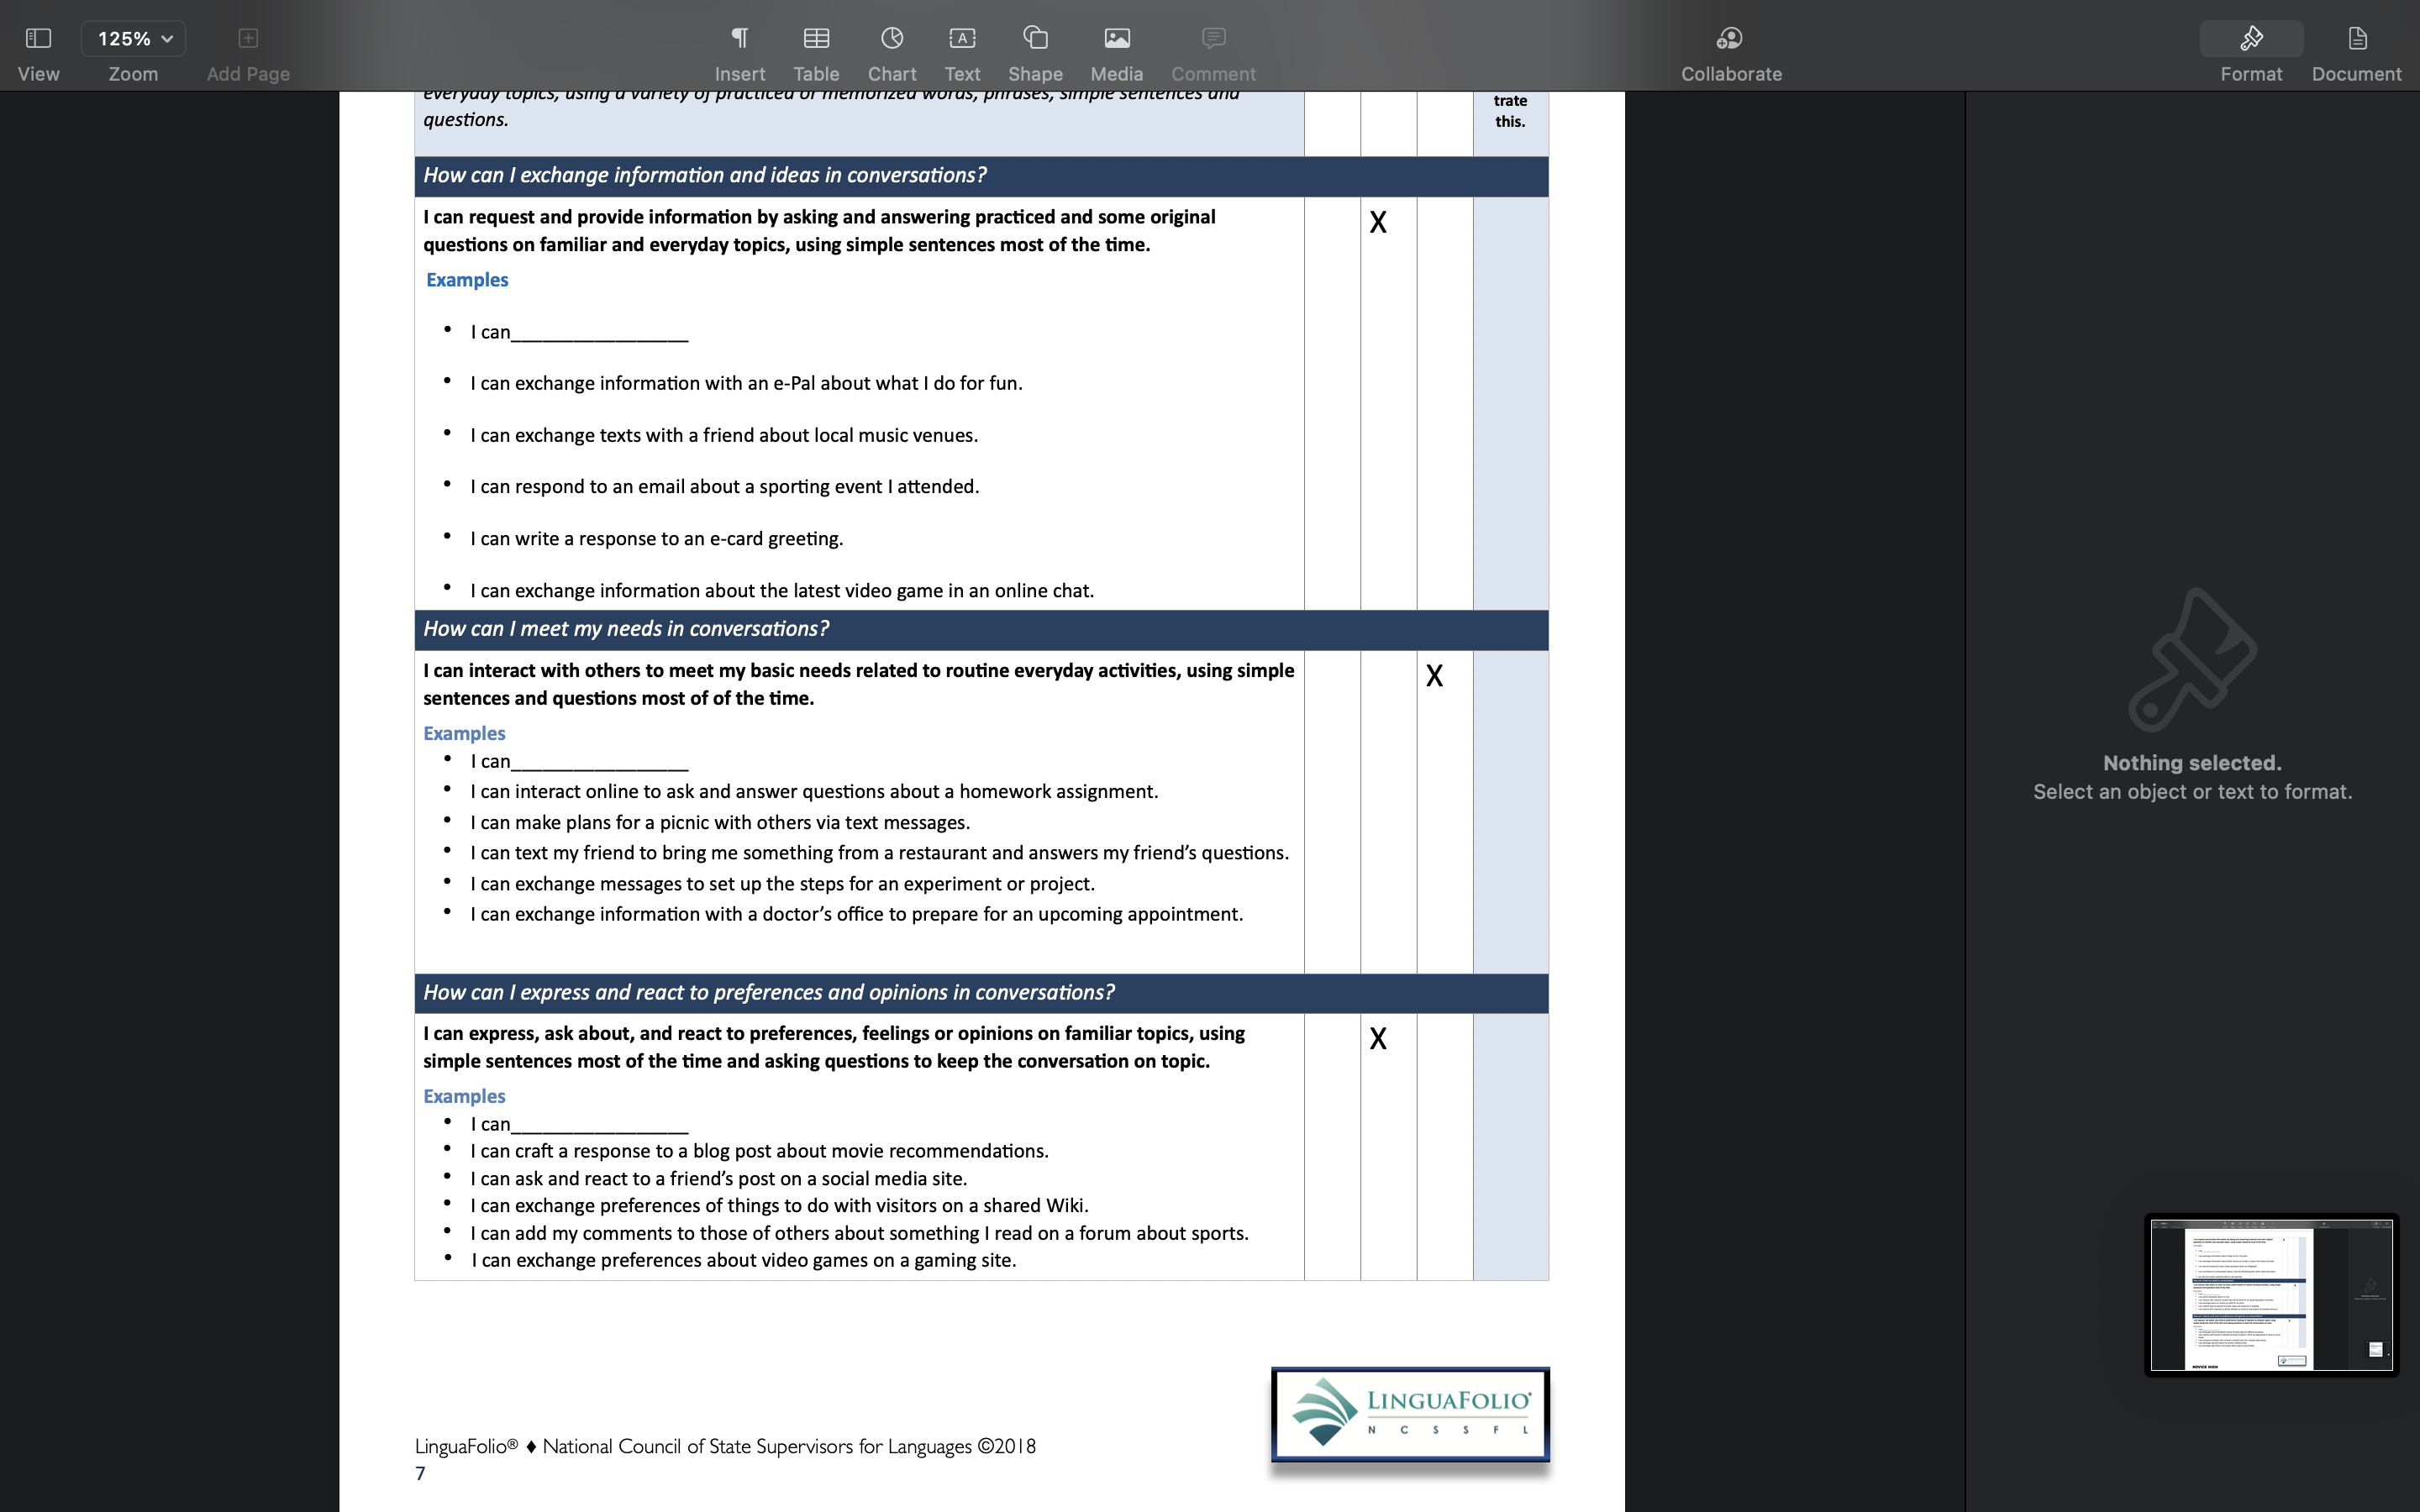This screenshot has height=1512, width=2420.
Task: Click the footer text 'LinguaFolio® National Council of State Supervisors'
Action: 725,1446
